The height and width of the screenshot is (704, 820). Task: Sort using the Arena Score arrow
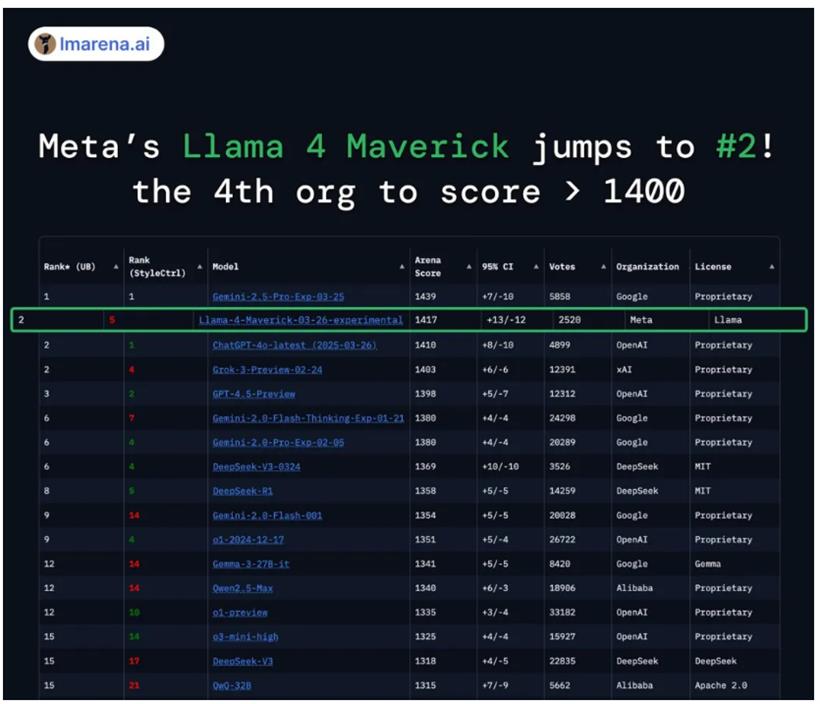(469, 267)
